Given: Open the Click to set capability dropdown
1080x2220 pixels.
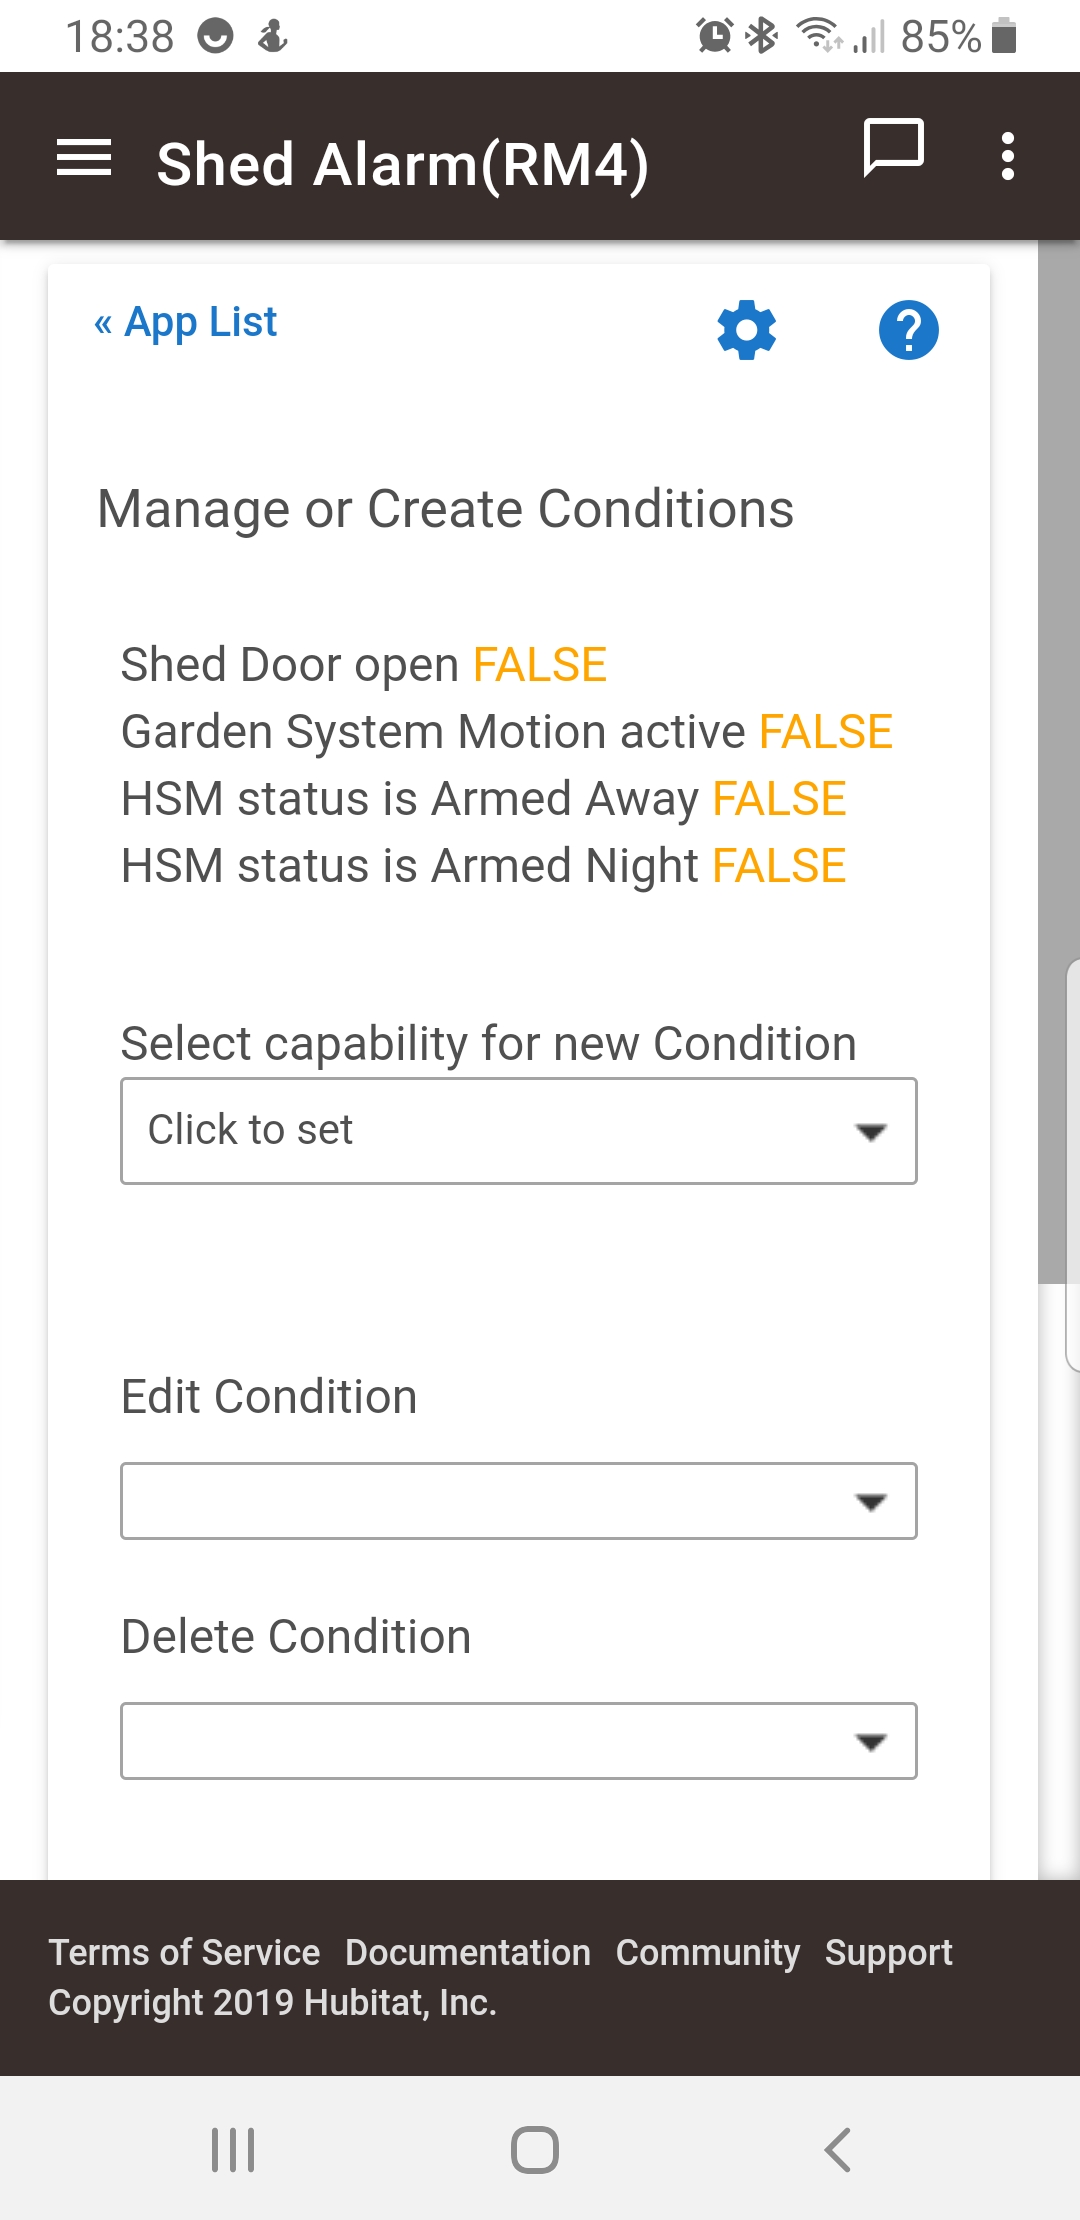Looking at the screenshot, I should pyautogui.click(x=519, y=1131).
